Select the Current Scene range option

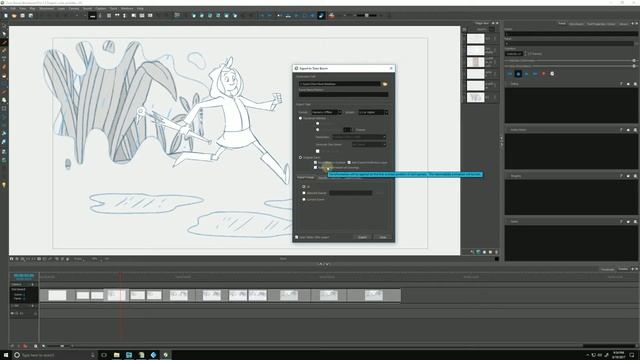pos(304,200)
